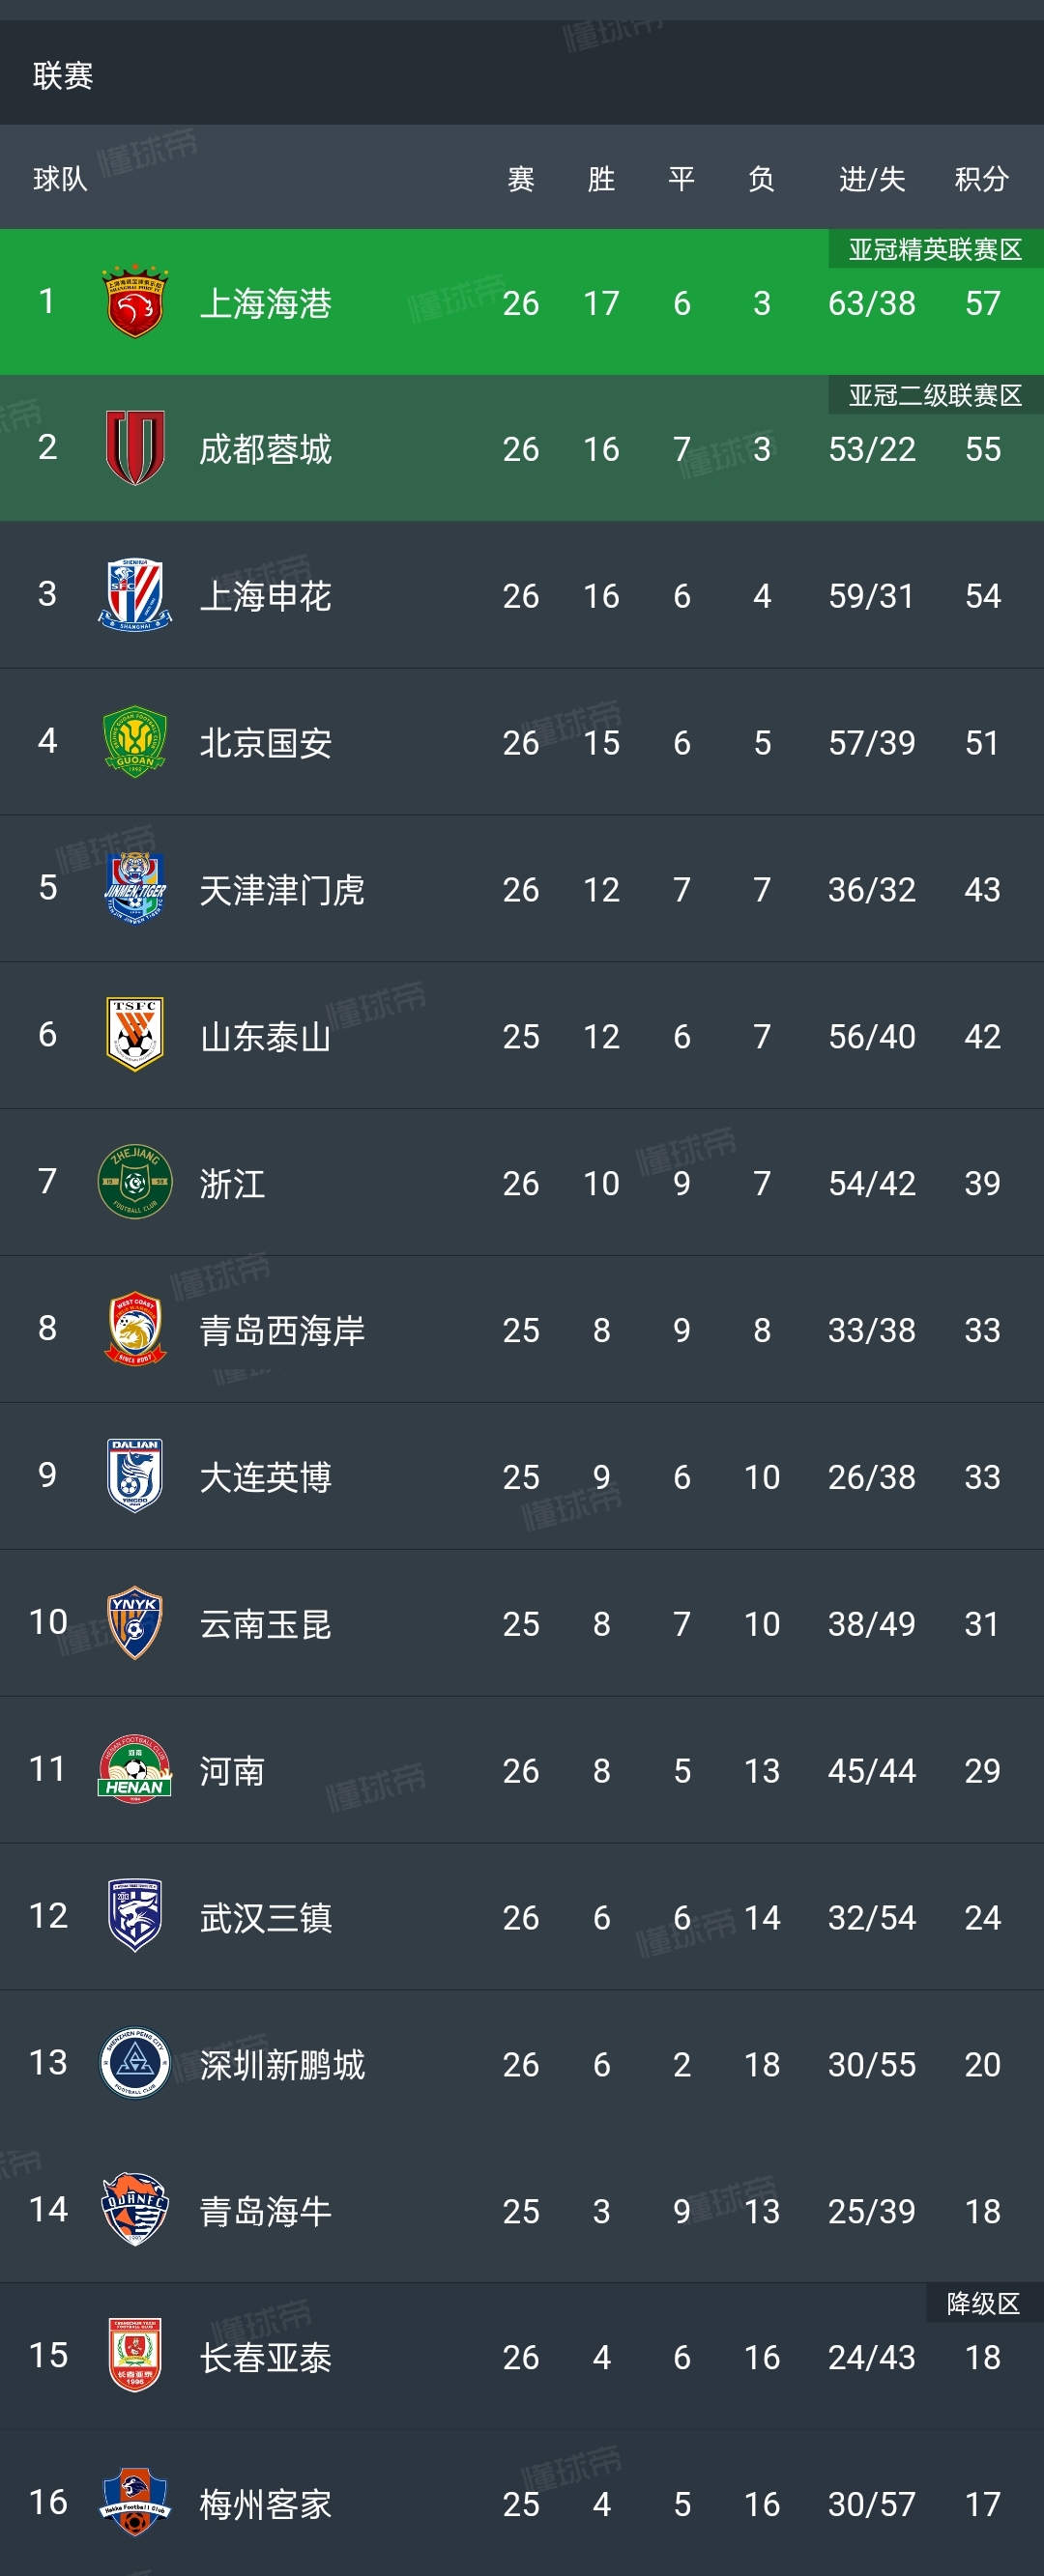Open the Chengdu Rongcheng (成都蓉城) team logo
Screen dimensions: 1044x2576
135,448
